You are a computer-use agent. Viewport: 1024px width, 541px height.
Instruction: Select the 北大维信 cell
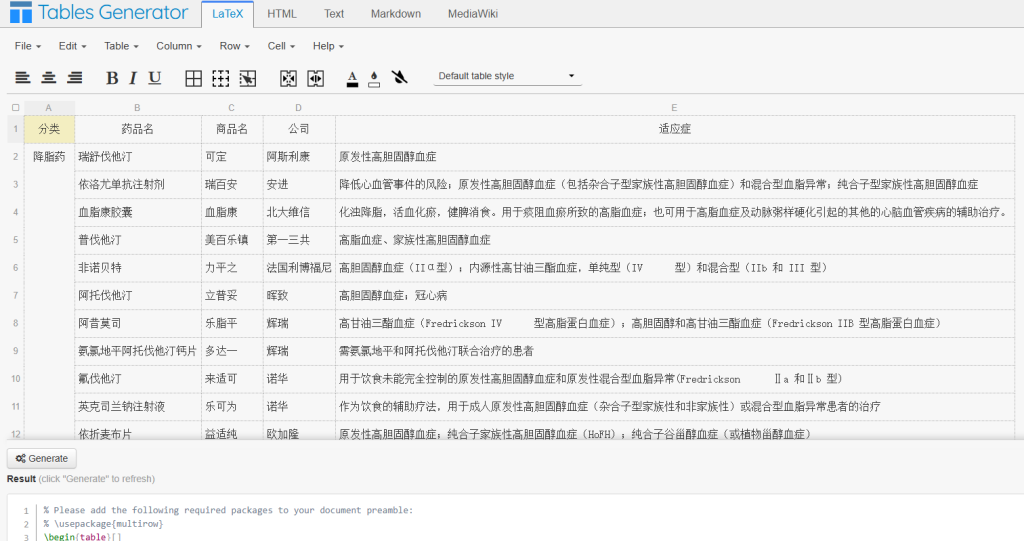click(299, 212)
